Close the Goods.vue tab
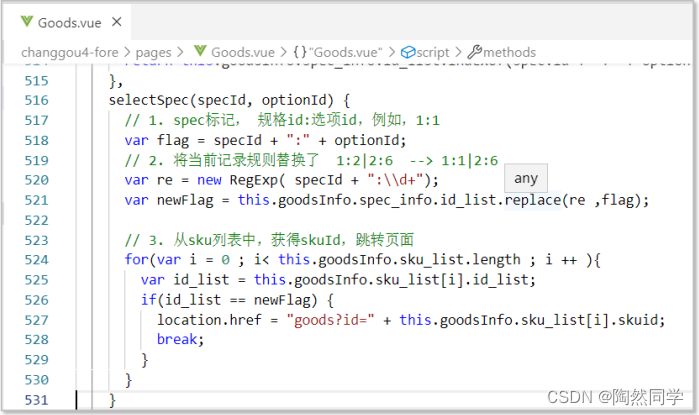Screen dimensions: 699x415 click(x=117, y=22)
